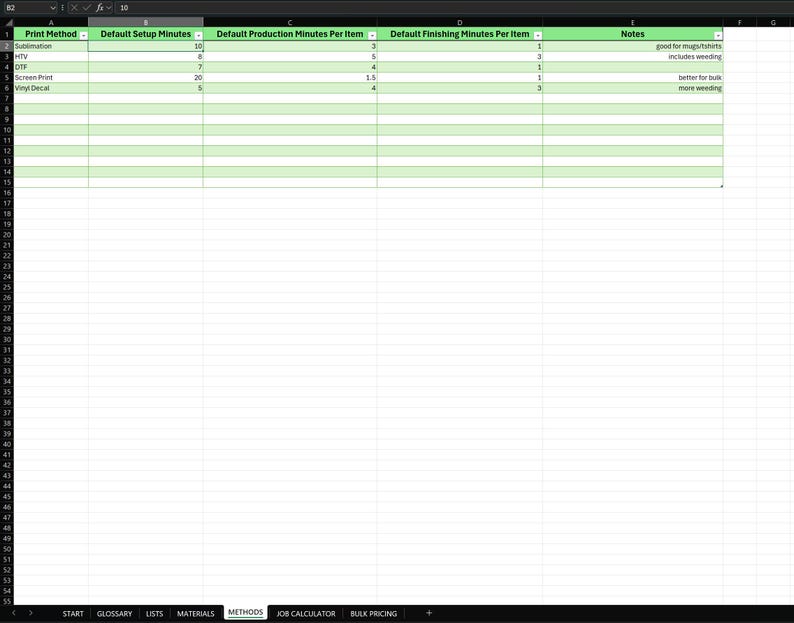Switch to the GLOSSARY sheet tab
Image resolution: width=794 pixels, height=623 pixels.
(114, 613)
